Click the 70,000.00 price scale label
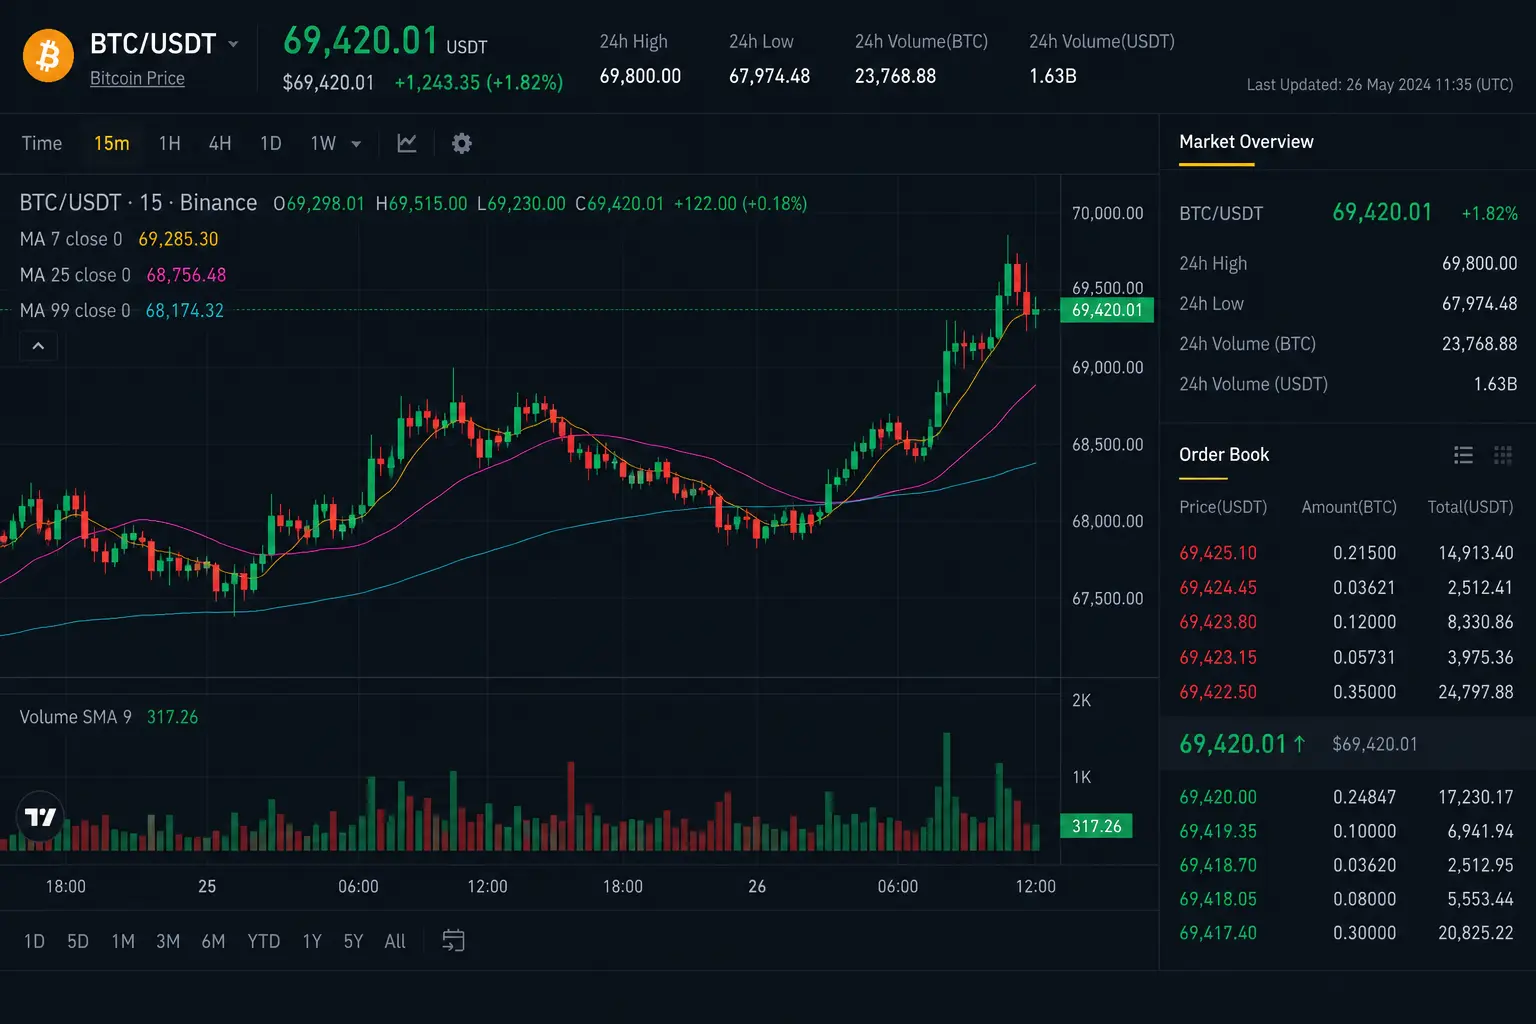 coord(1107,213)
